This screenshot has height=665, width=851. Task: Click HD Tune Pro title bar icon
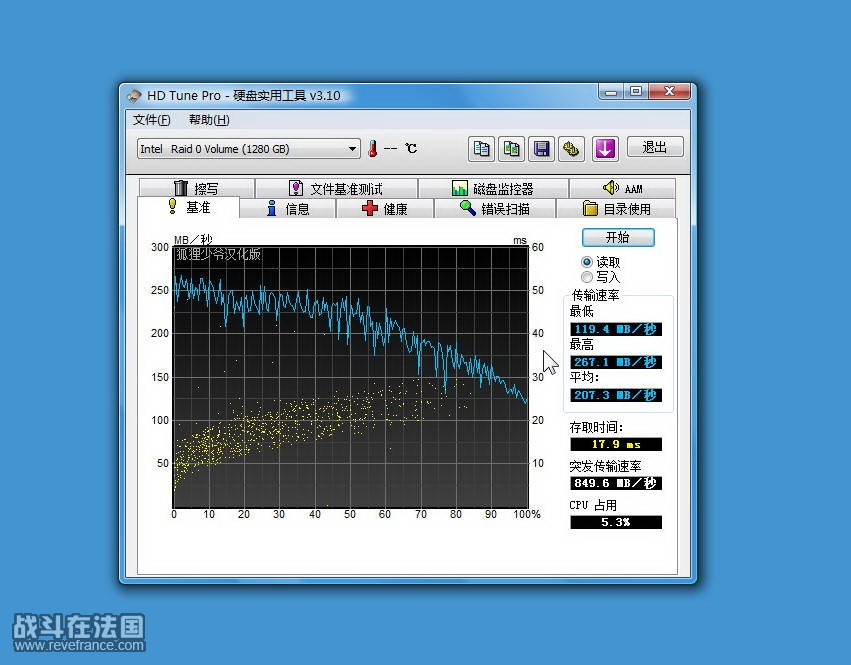tap(134, 96)
